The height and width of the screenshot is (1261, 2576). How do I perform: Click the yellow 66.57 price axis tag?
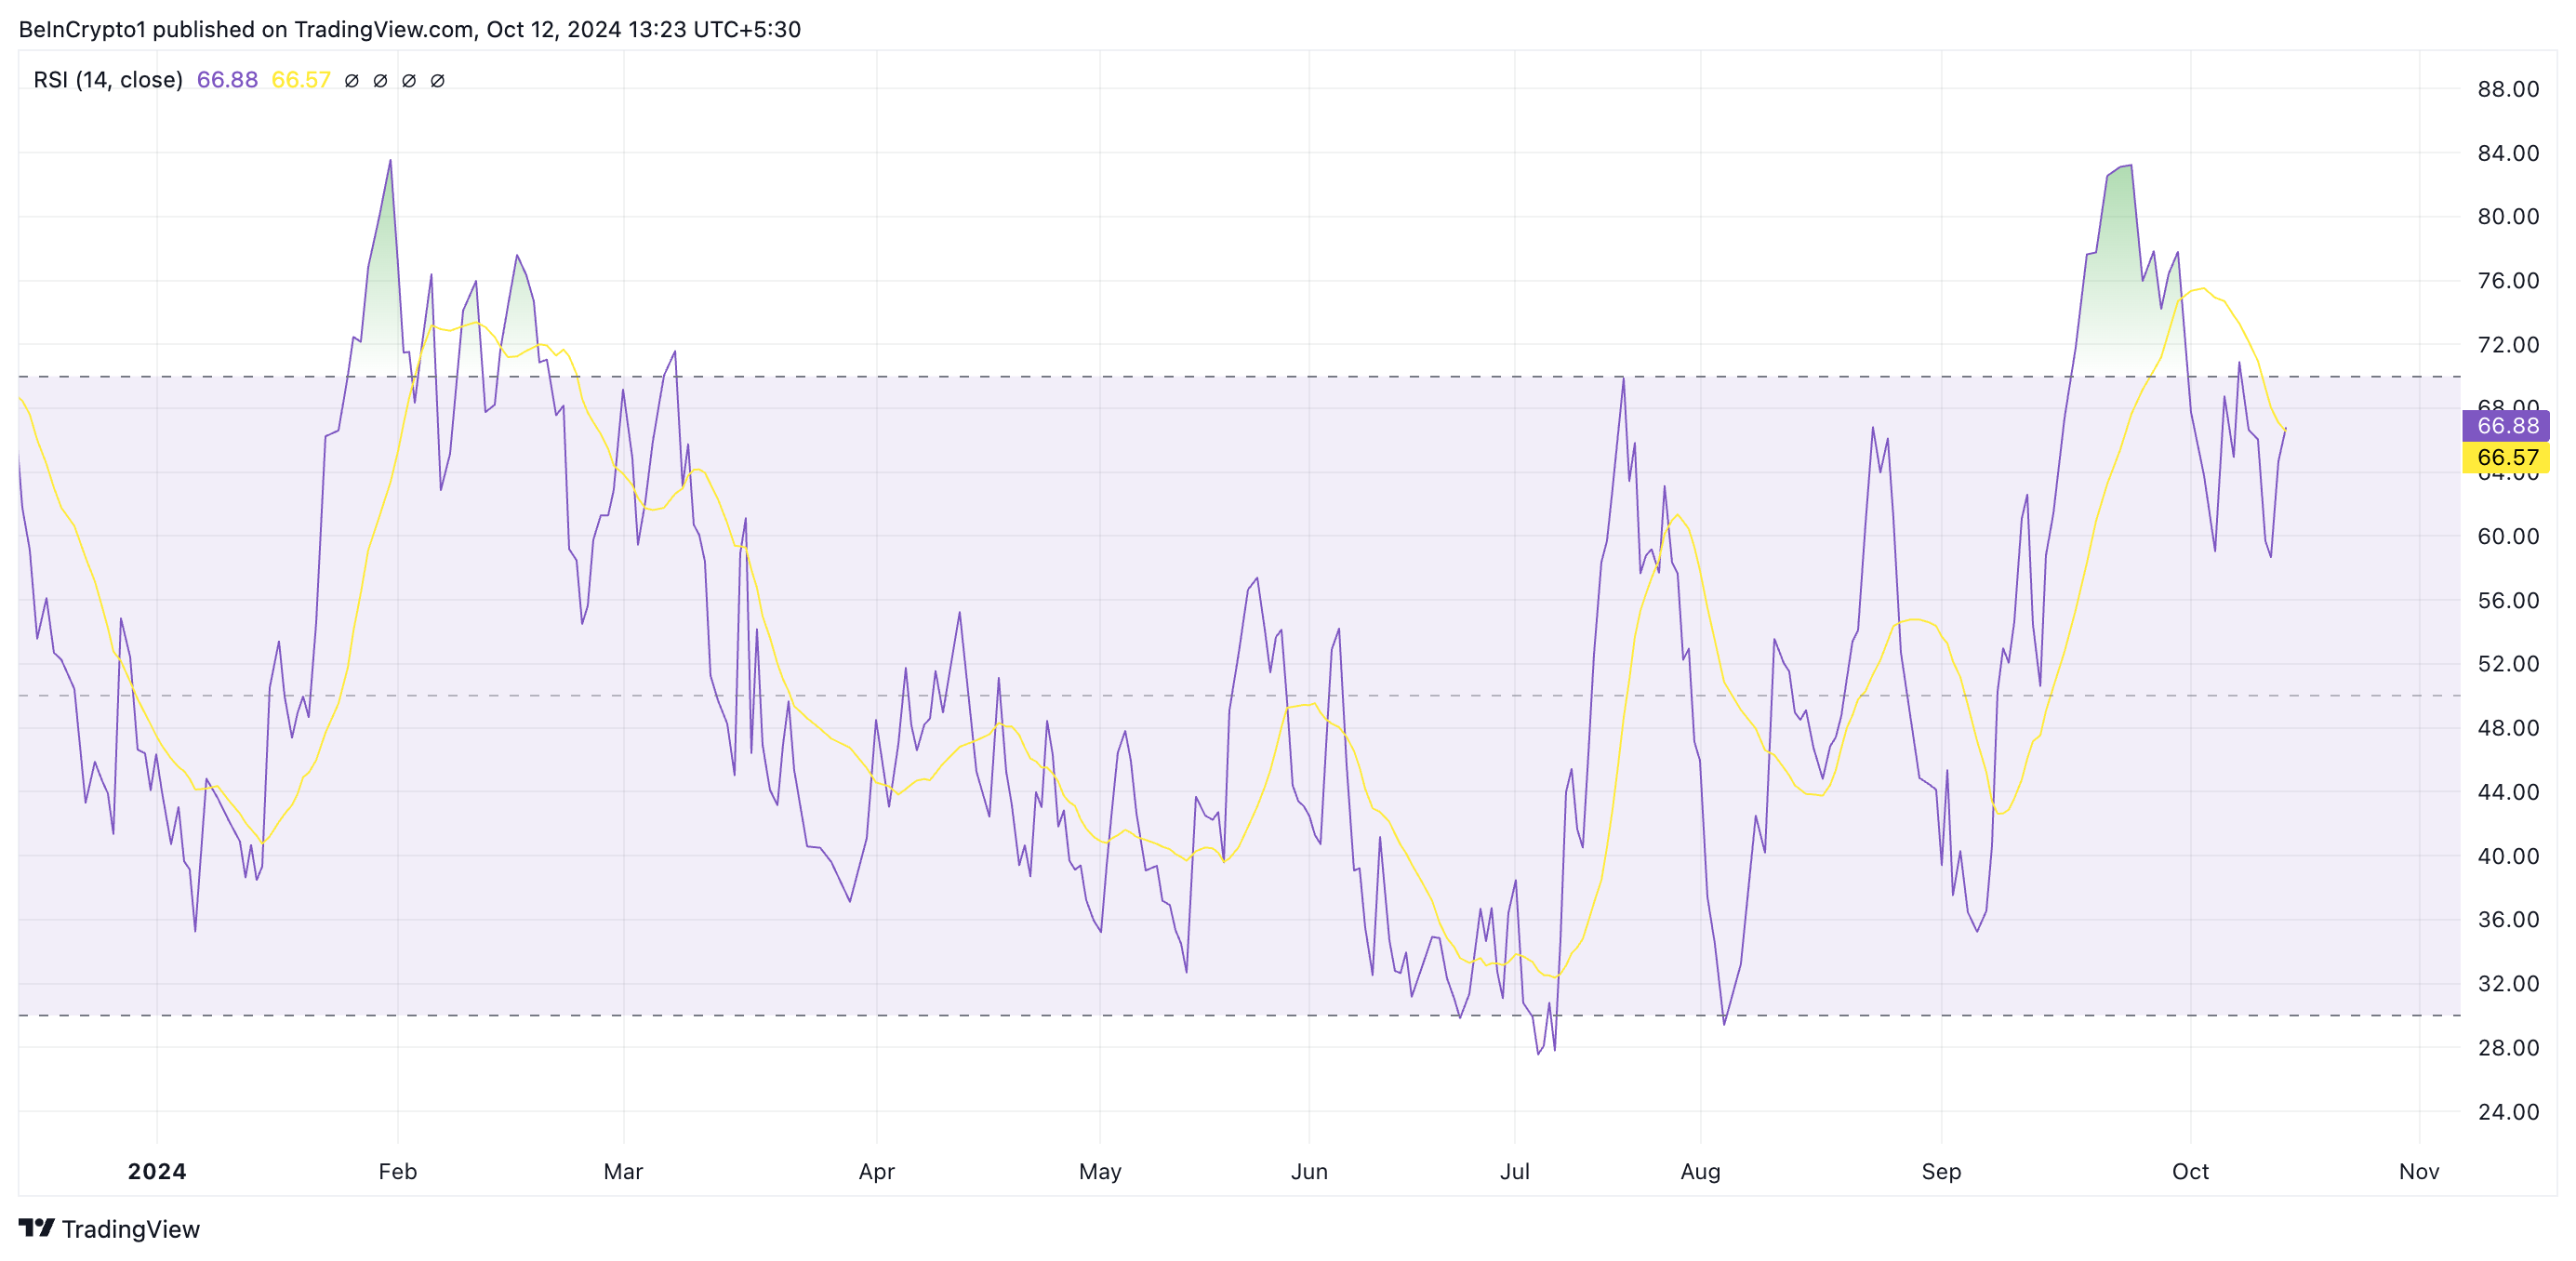pos(2506,458)
